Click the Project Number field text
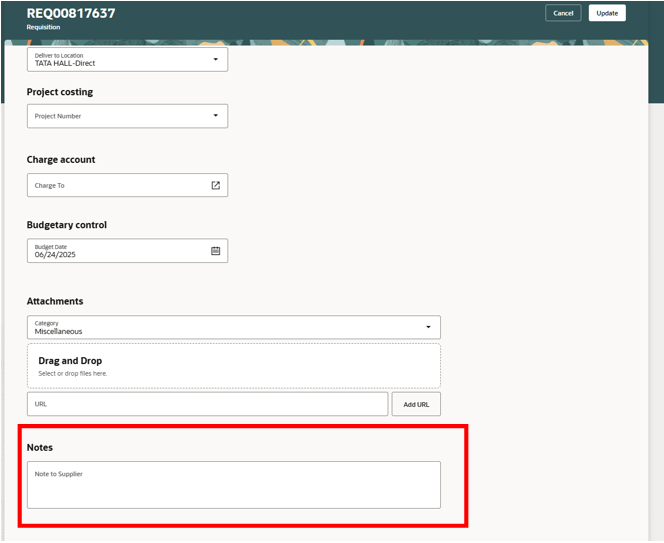The width and height of the screenshot is (664, 543). 59,116
